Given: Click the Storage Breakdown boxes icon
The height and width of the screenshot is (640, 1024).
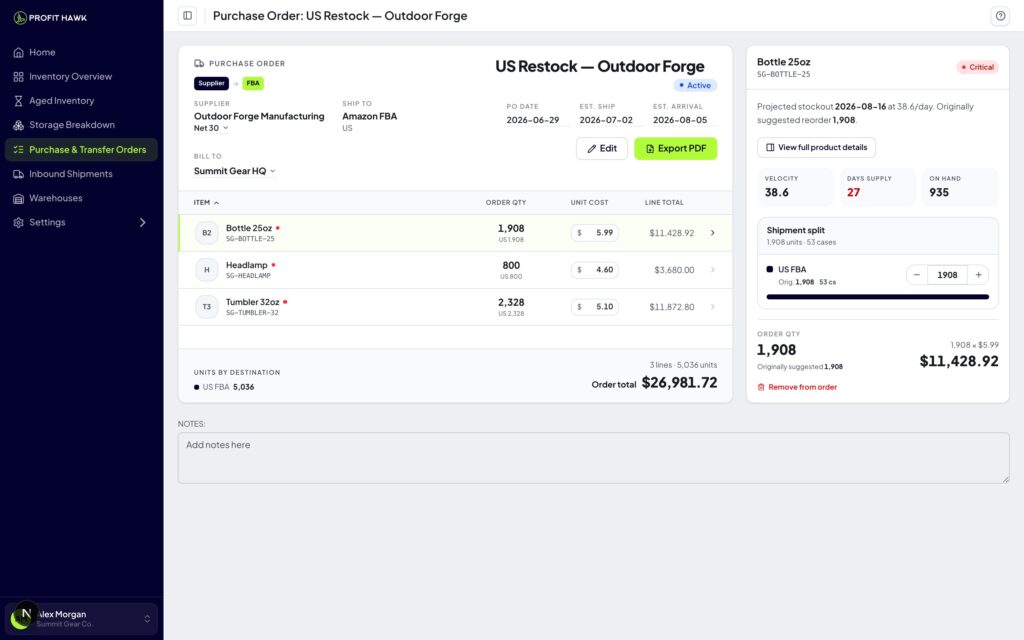Looking at the screenshot, I should click(18, 125).
